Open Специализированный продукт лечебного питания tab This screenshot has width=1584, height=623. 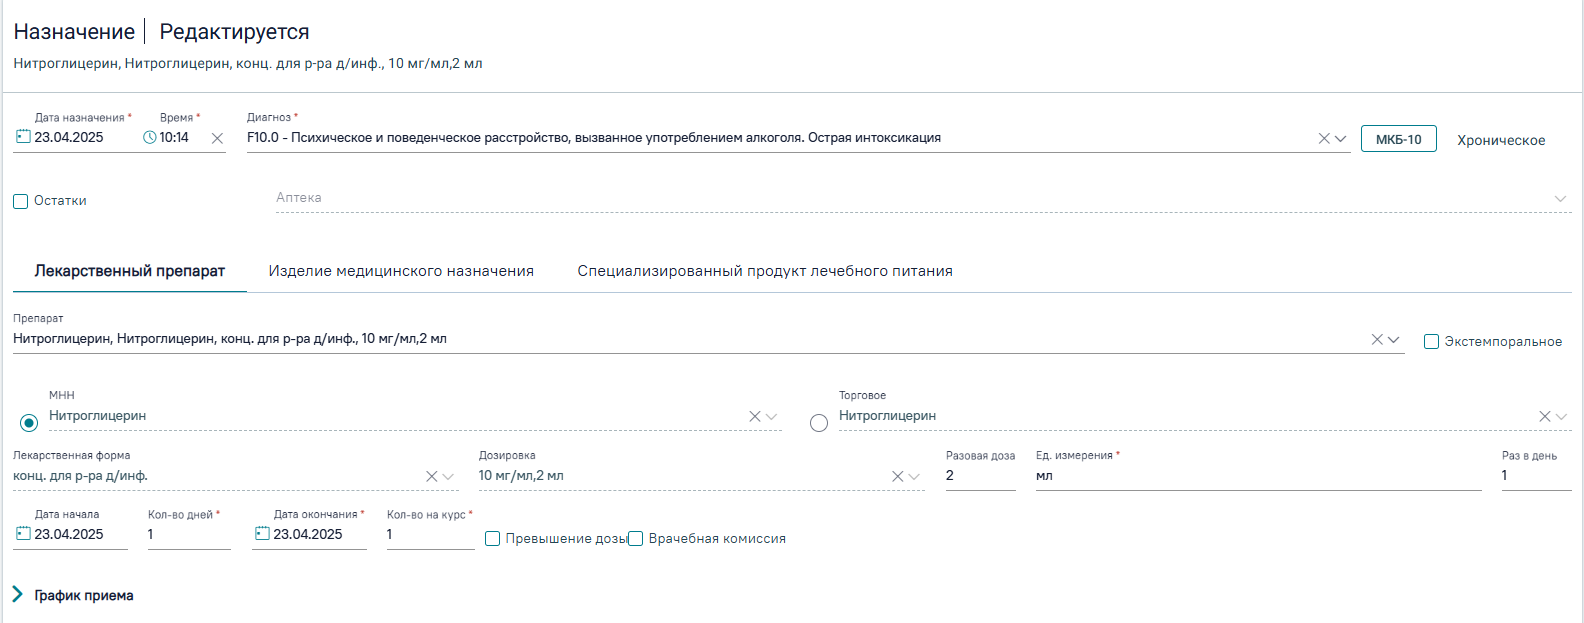click(x=765, y=271)
